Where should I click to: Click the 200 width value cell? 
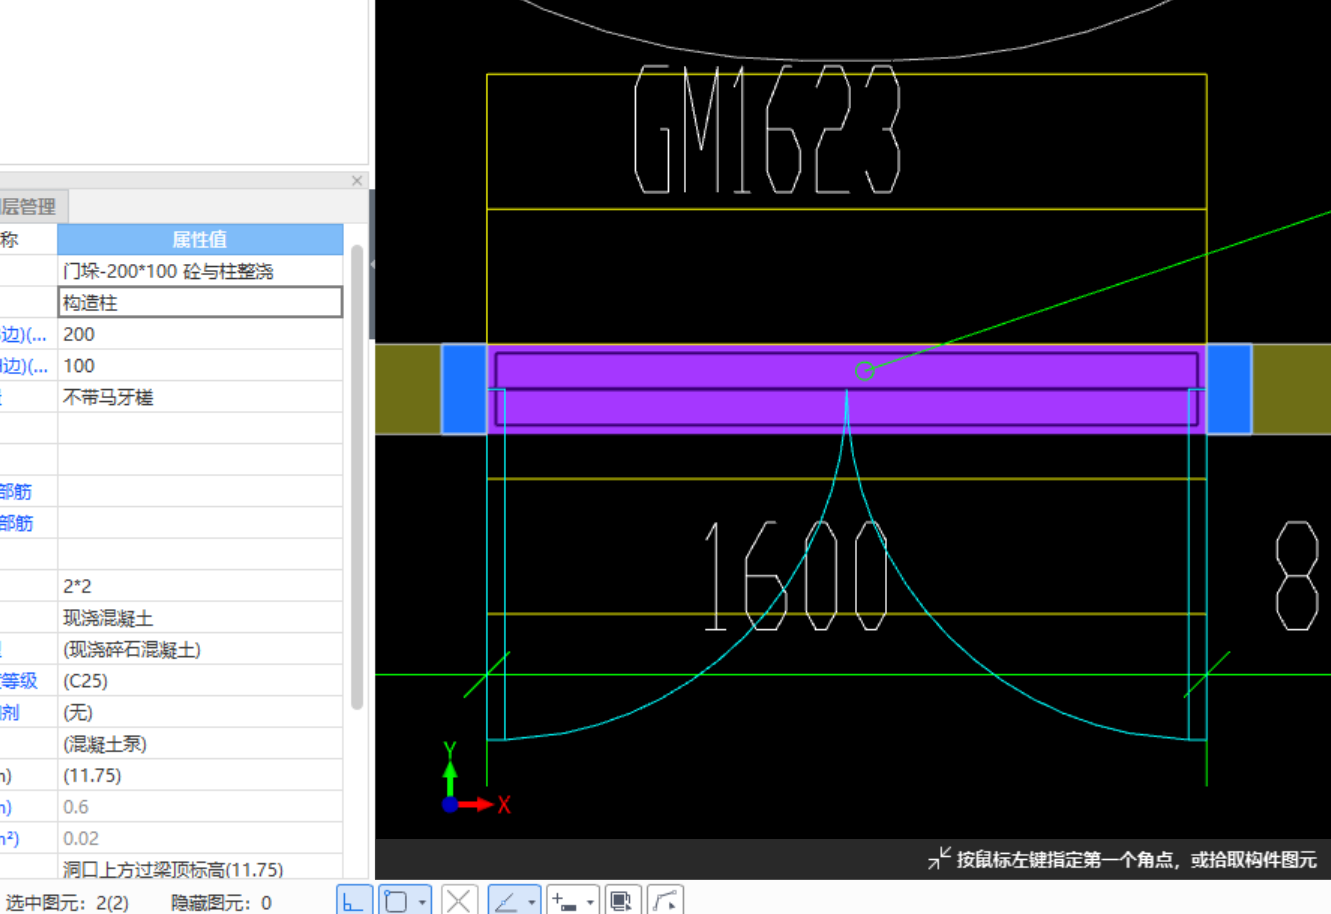click(x=200, y=334)
